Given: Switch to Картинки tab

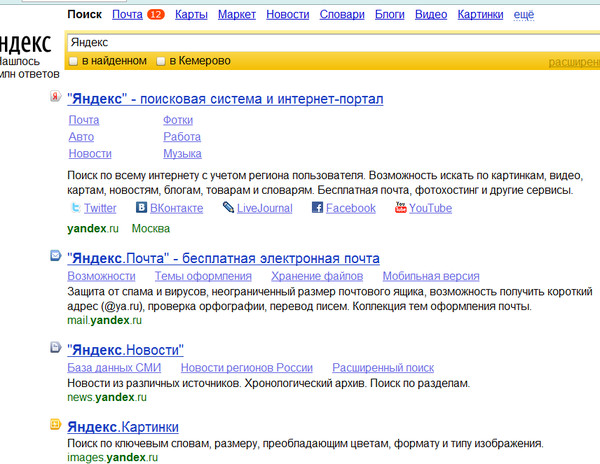Looking at the screenshot, I should [x=480, y=15].
